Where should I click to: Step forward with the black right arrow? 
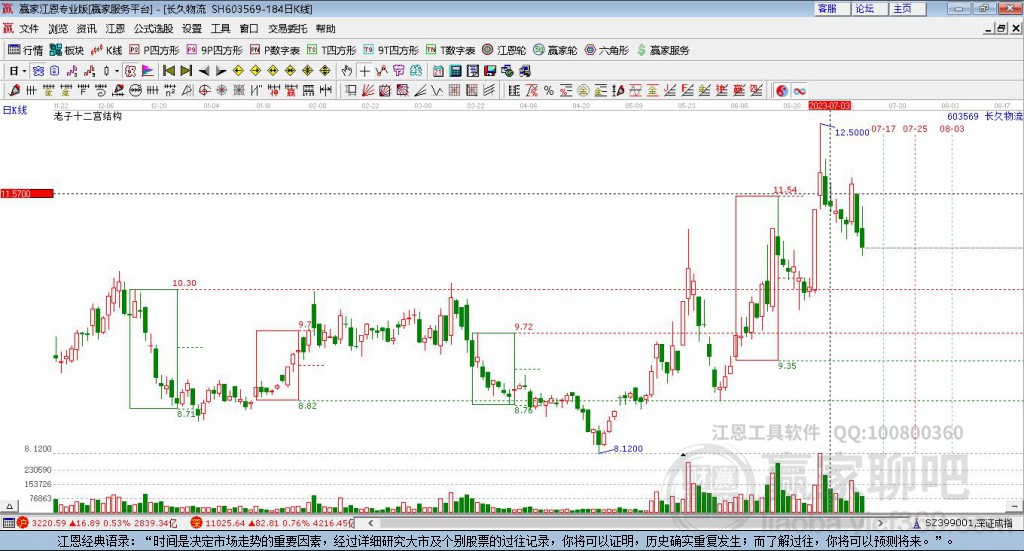(221, 71)
